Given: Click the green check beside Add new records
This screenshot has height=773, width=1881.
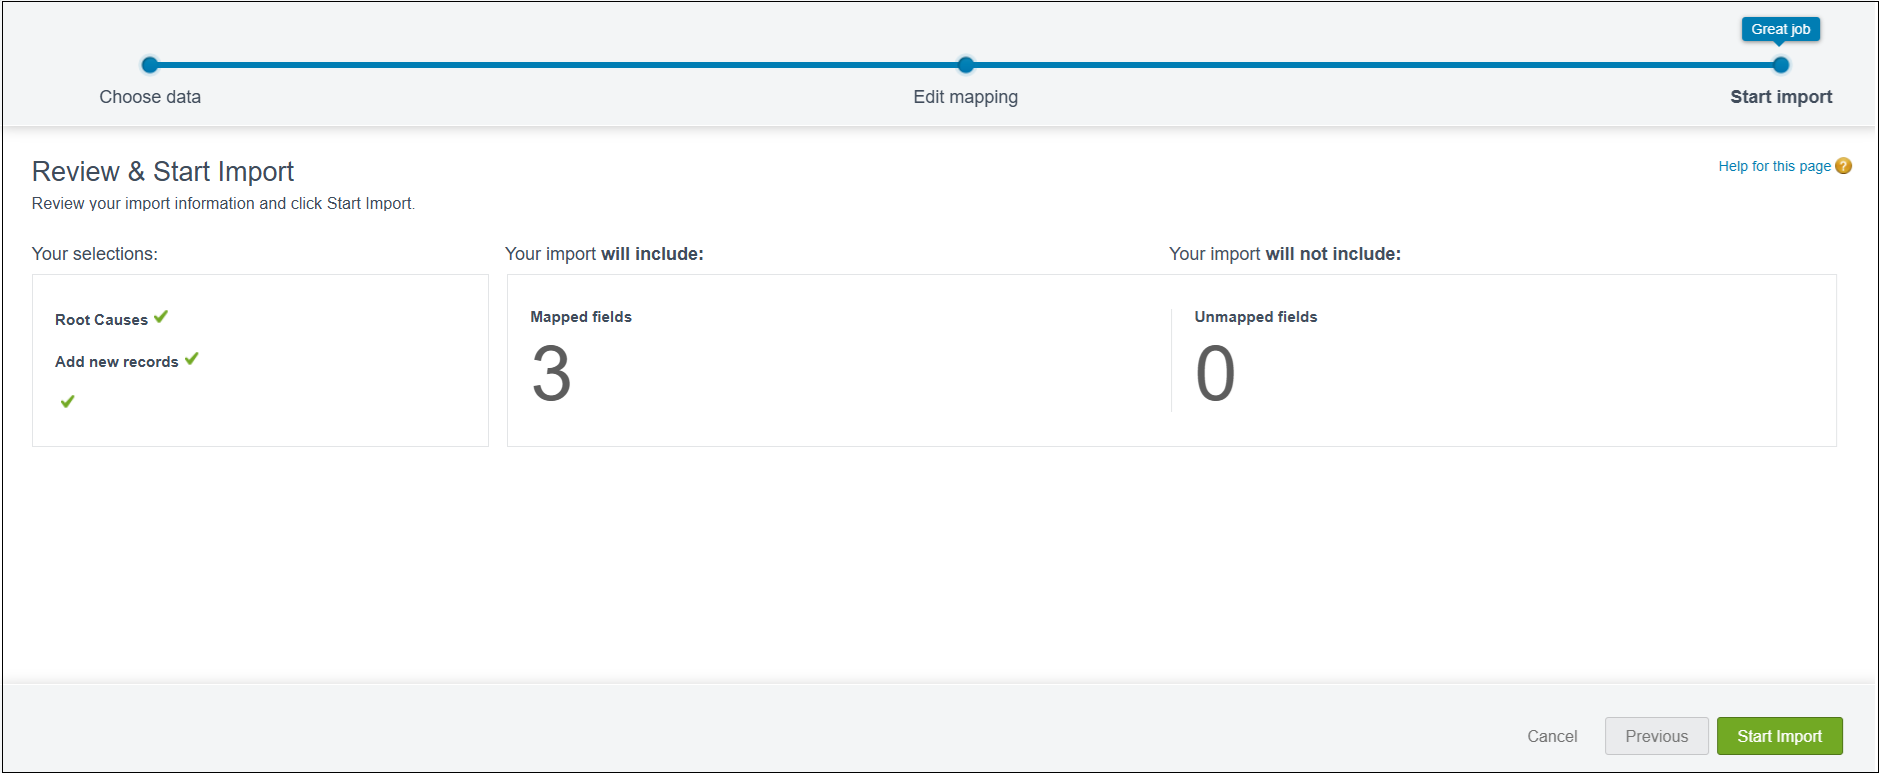Looking at the screenshot, I should click(x=192, y=358).
